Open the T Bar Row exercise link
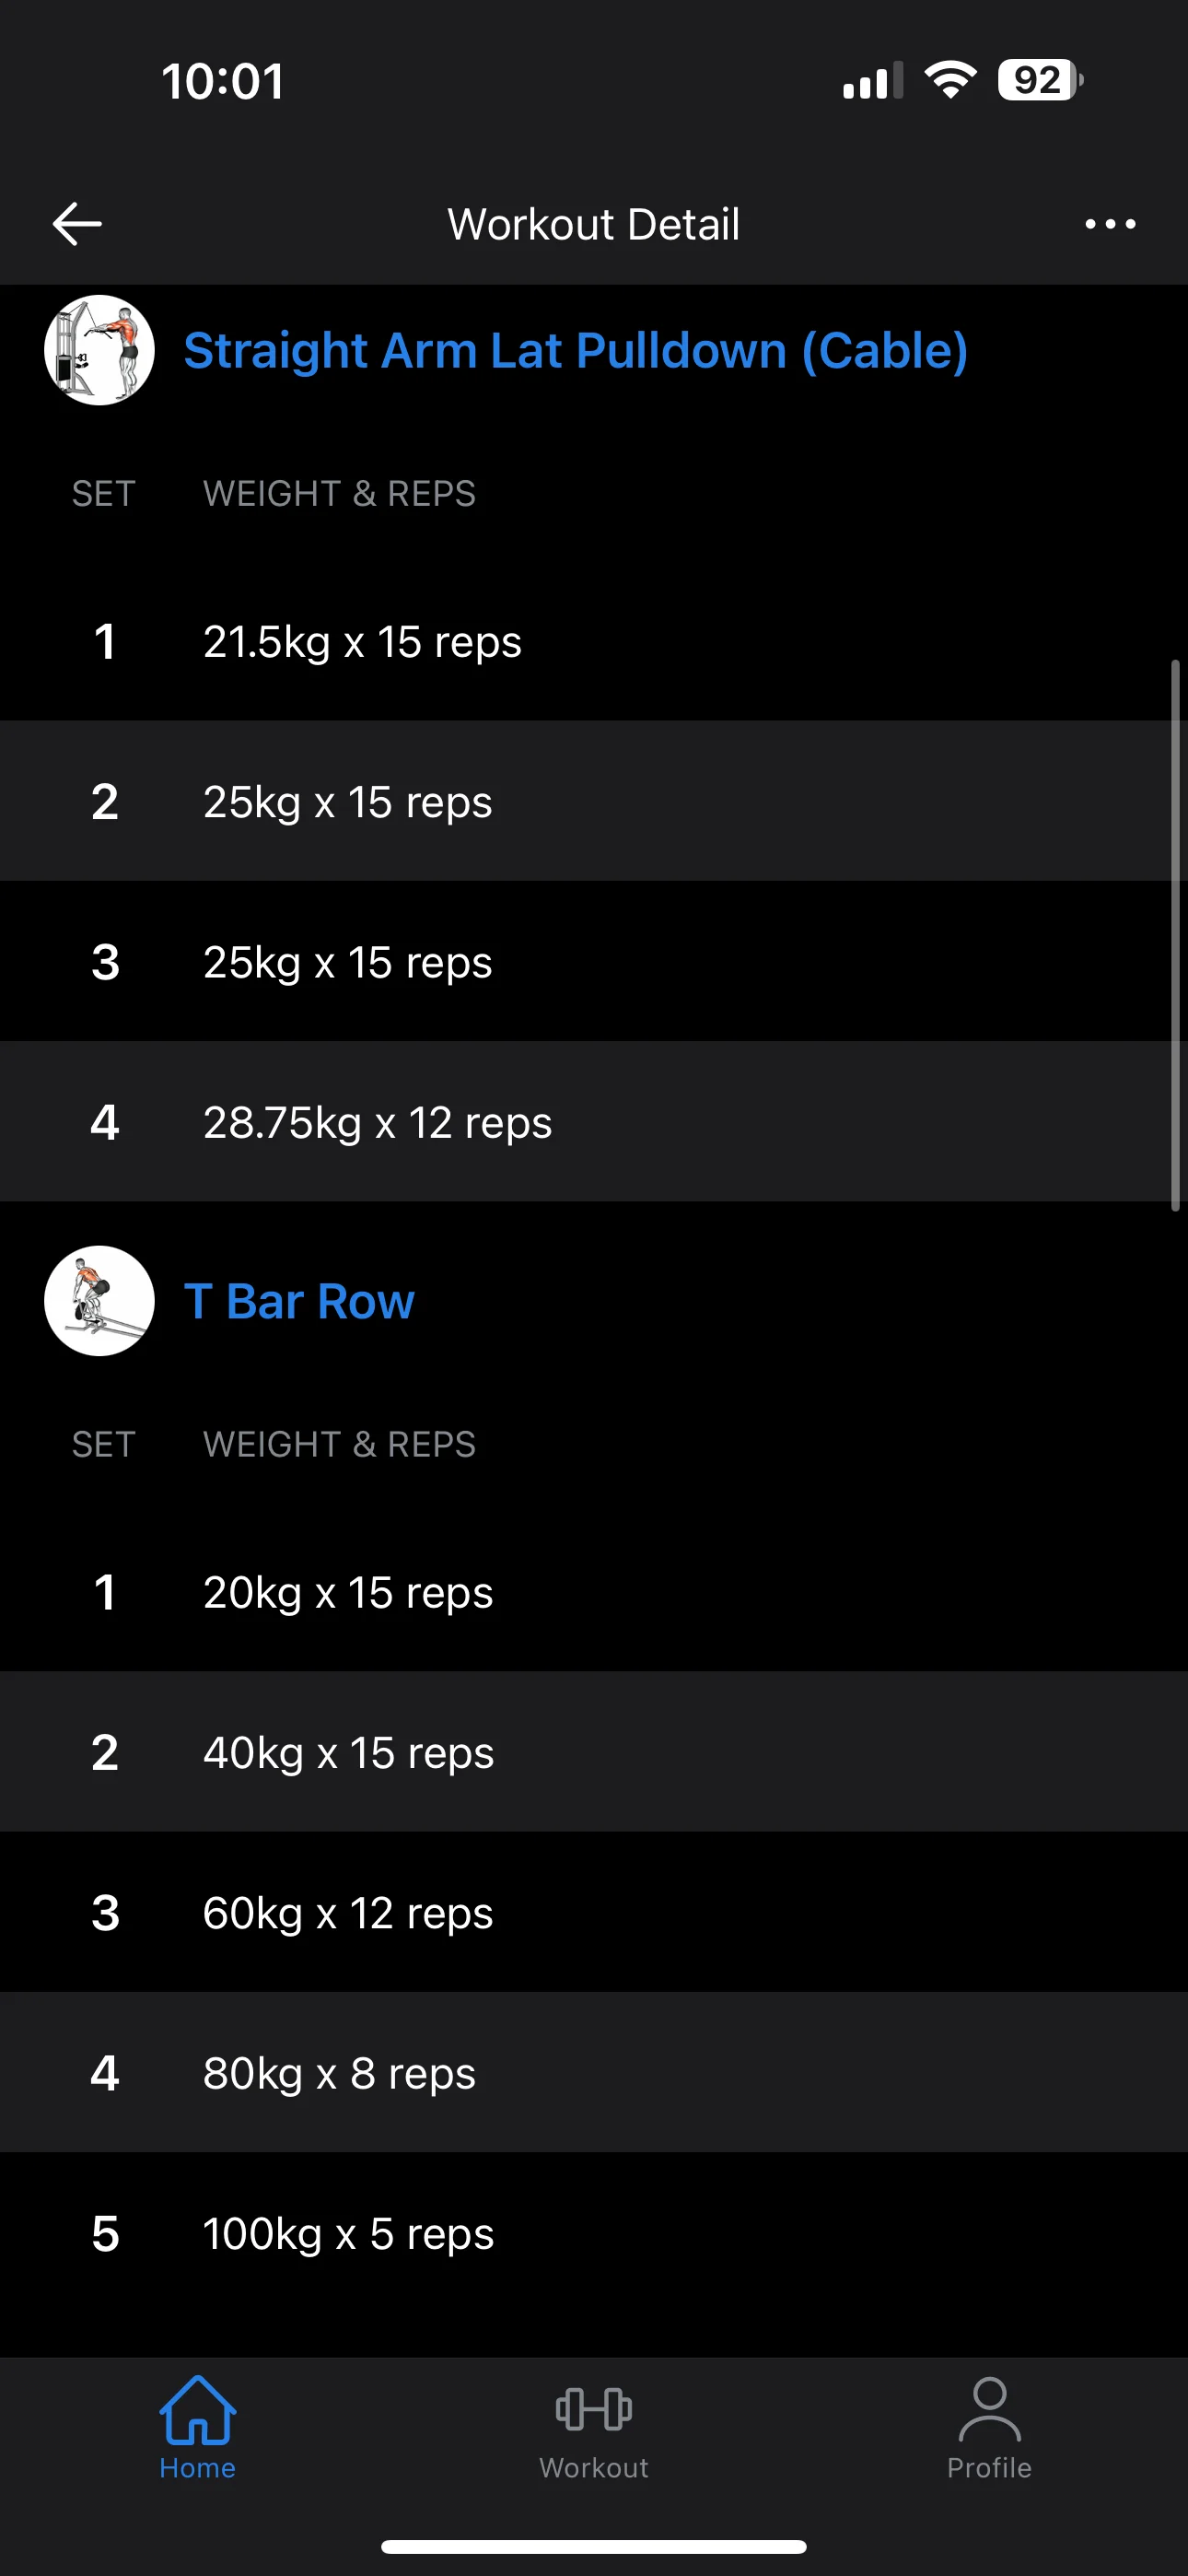 click(x=299, y=1302)
